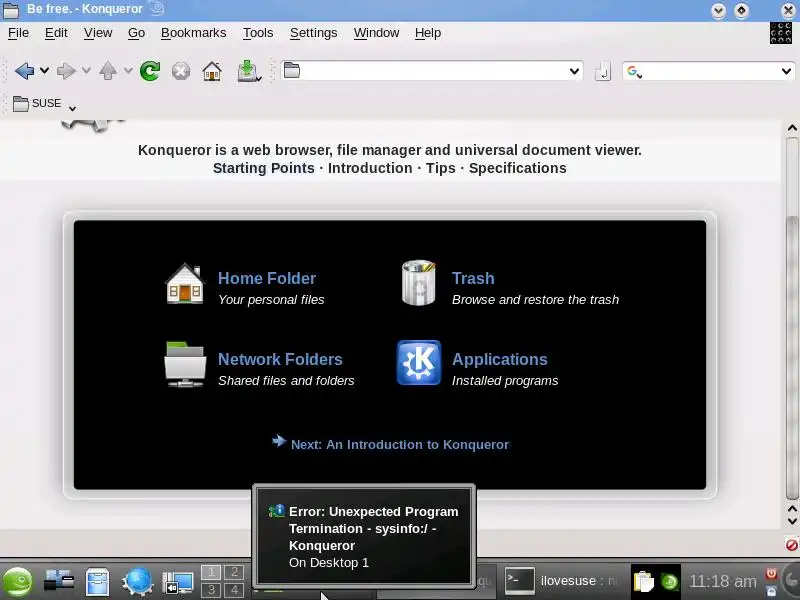
Task: Click the red blocked-popup status icon
Action: tap(791, 545)
